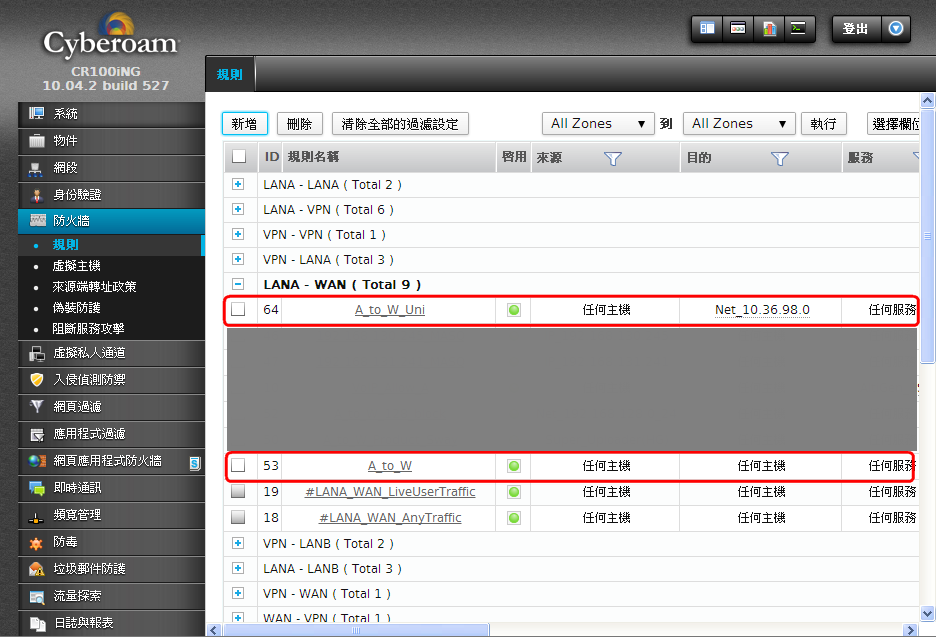
Task: Check the box for rule 64
Action: pos(238,309)
